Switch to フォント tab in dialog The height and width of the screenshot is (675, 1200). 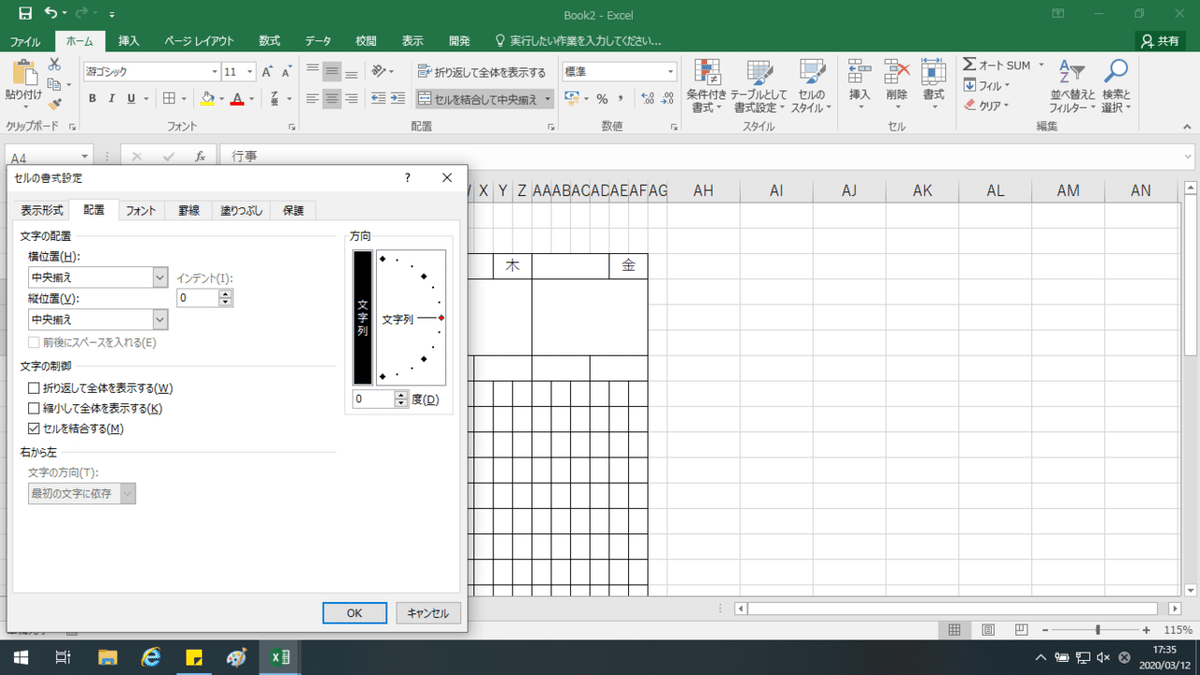point(141,210)
